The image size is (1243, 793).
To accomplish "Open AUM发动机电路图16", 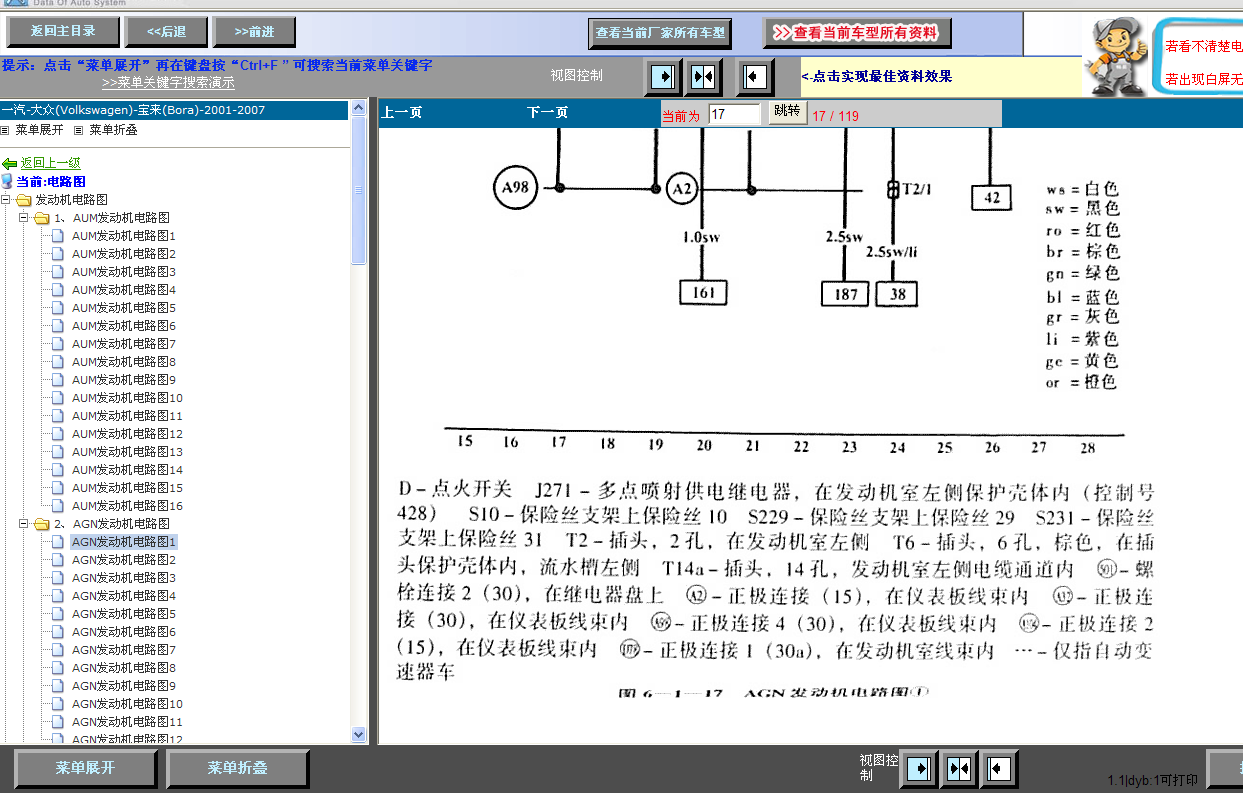I will (x=127, y=506).
